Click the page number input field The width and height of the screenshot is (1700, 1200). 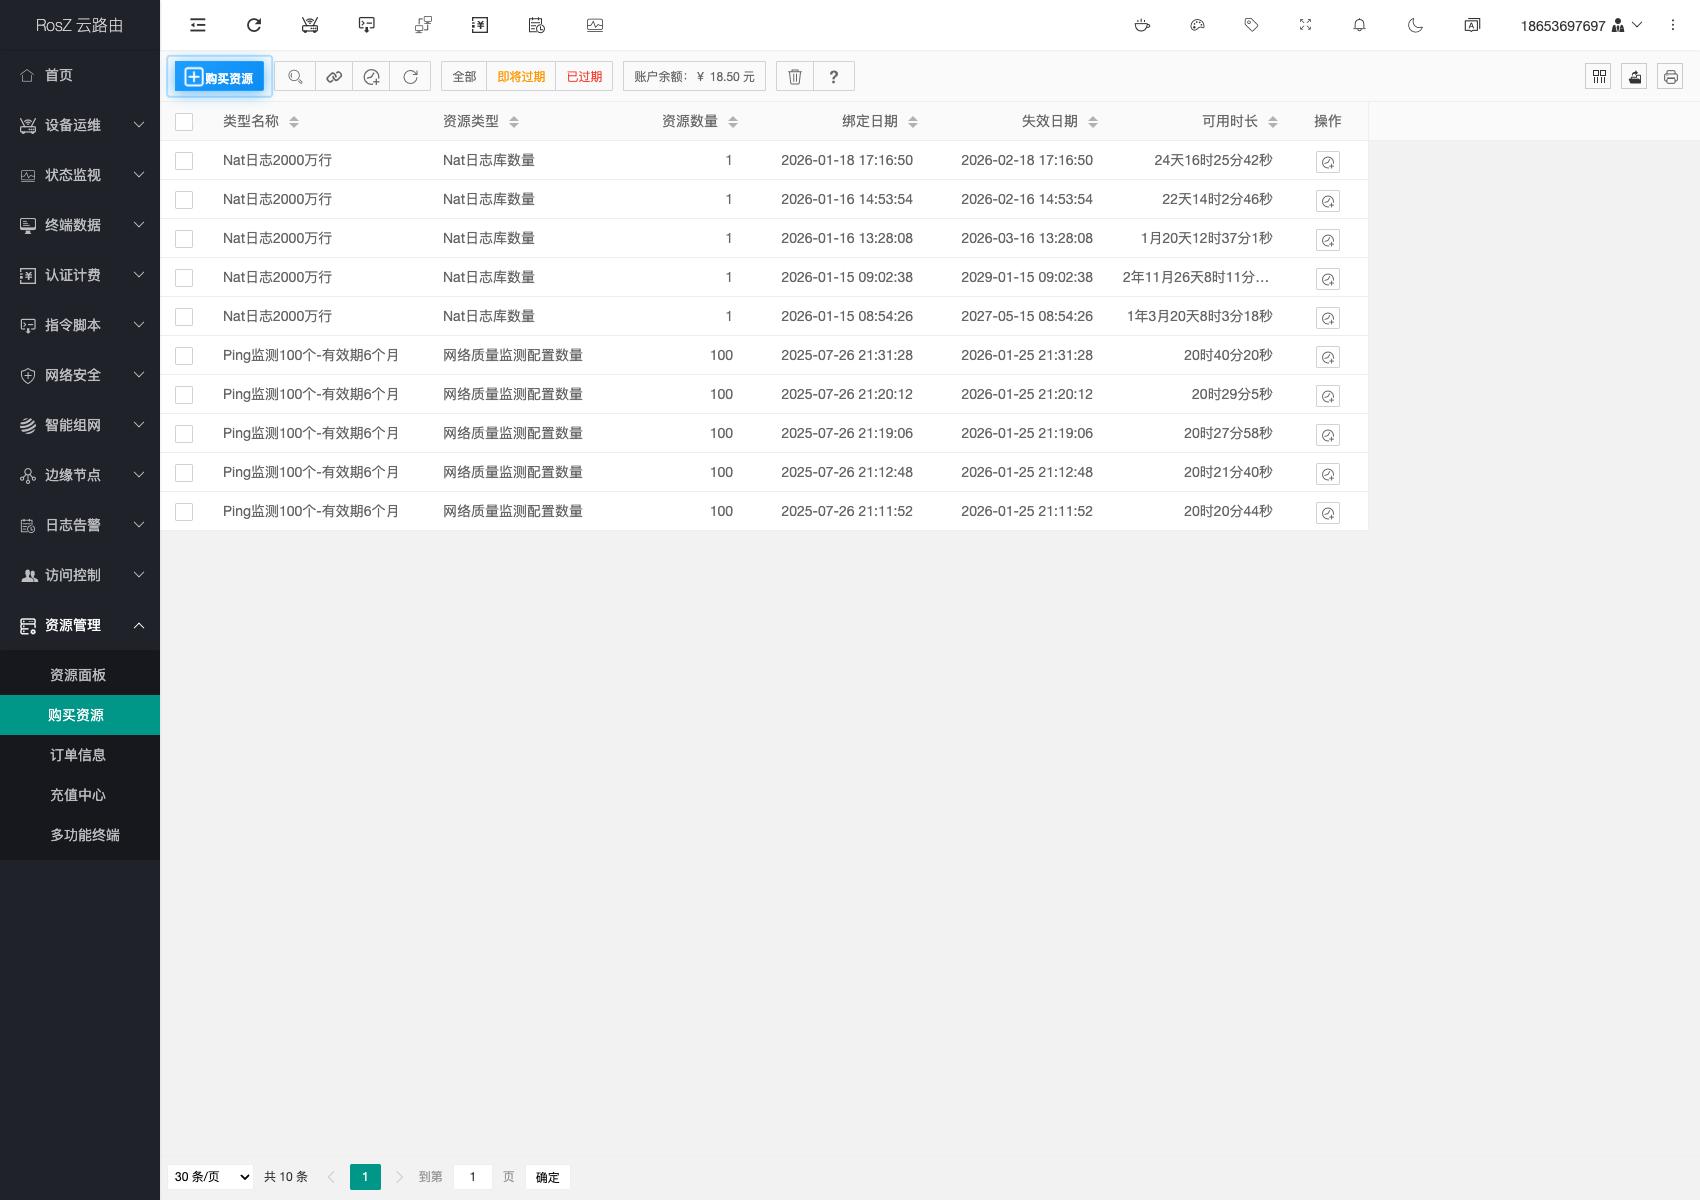(x=473, y=1177)
